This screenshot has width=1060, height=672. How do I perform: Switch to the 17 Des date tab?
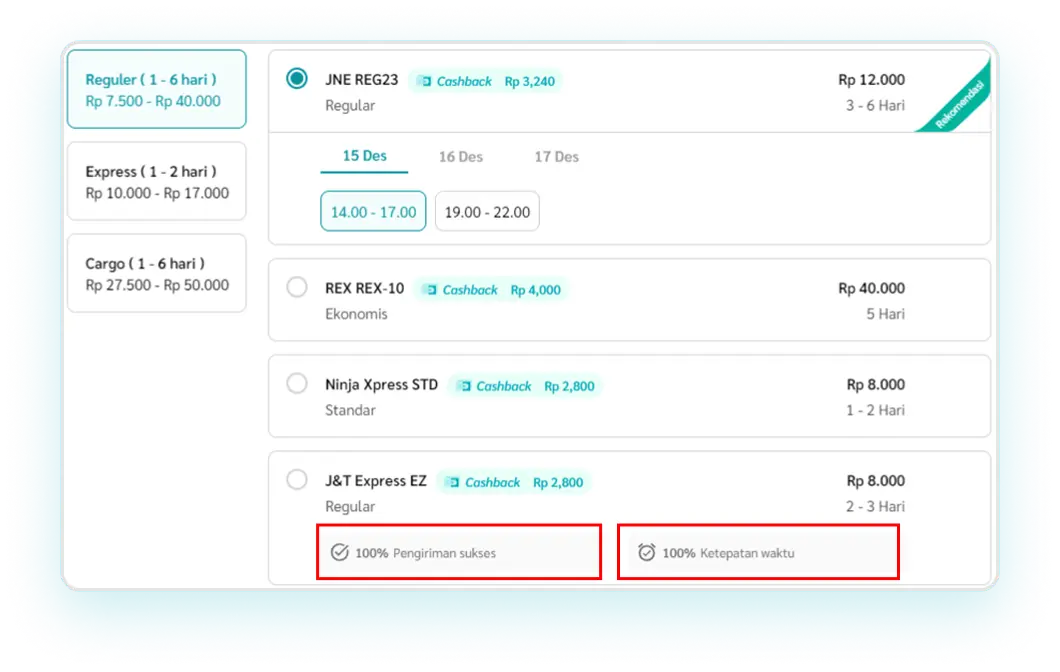tap(556, 157)
